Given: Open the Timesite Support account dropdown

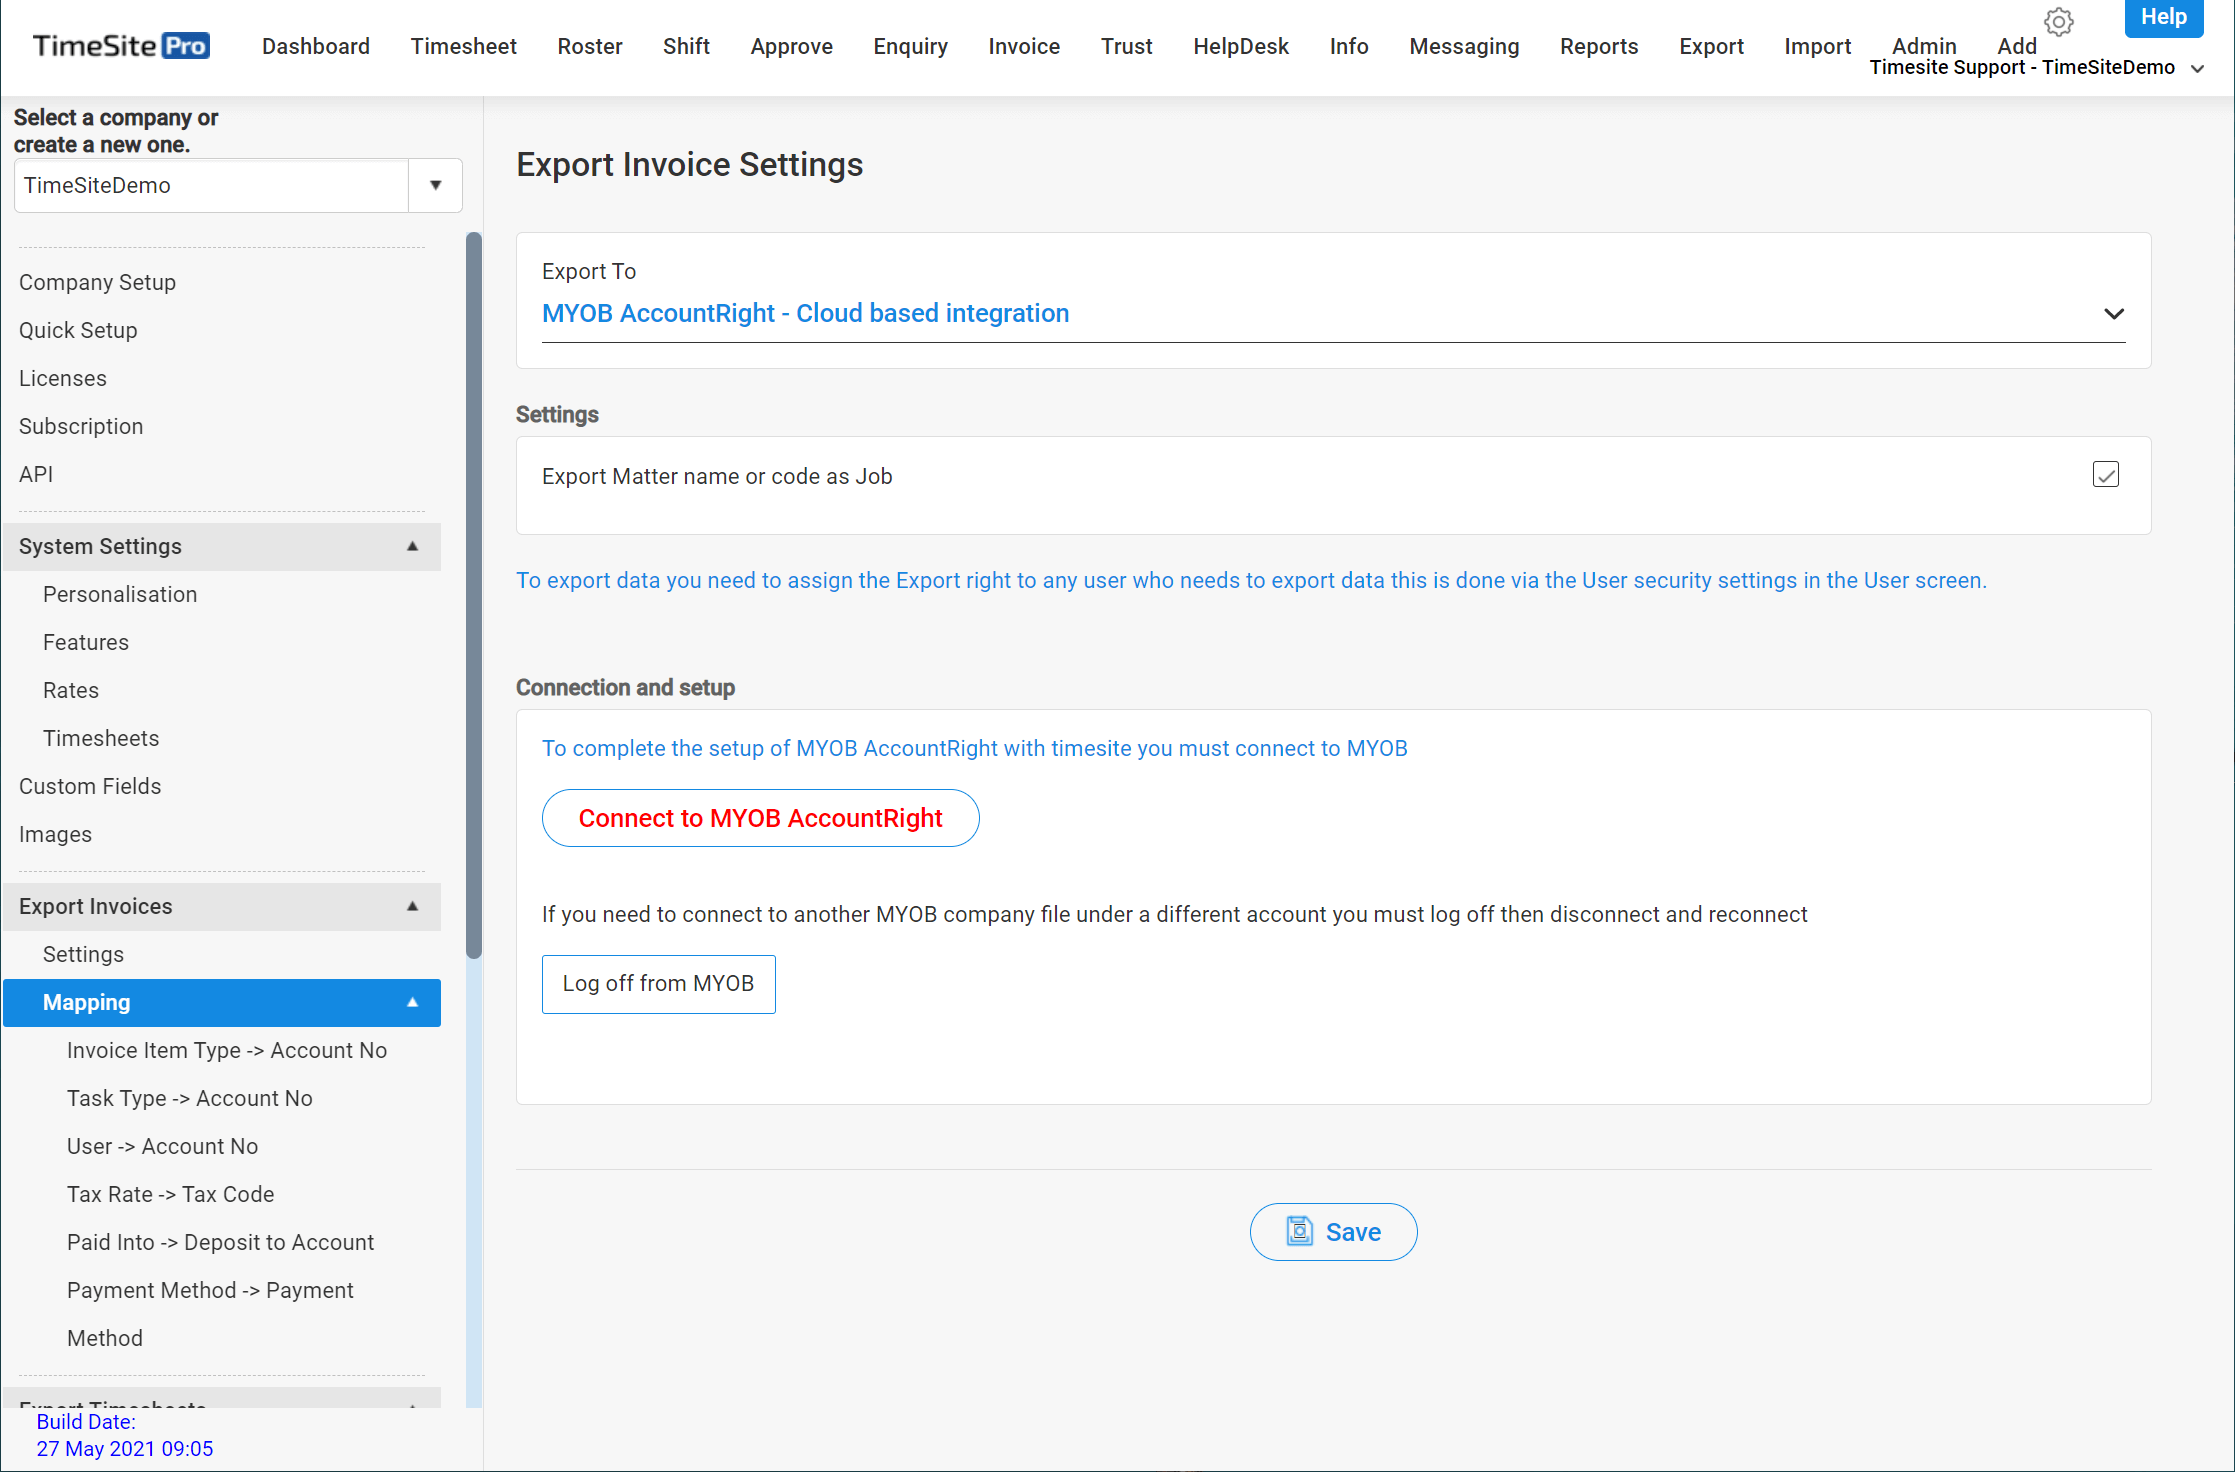Looking at the screenshot, I should [x=2036, y=68].
